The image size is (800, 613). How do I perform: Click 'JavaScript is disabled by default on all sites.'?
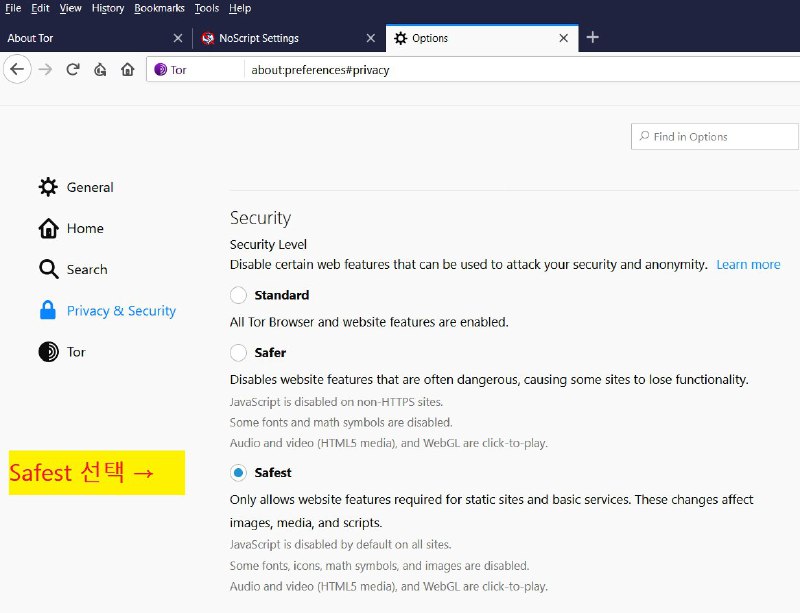pyautogui.click(x=340, y=545)
